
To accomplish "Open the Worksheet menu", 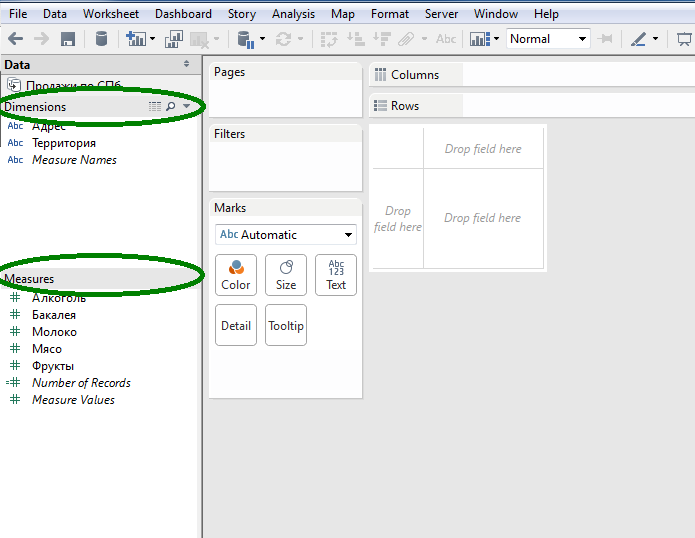I will [x=111, y=14].
